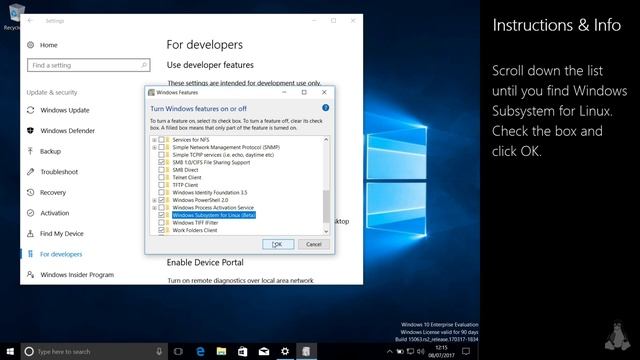Screen dimensions: 640x360
Task: Check the Simple TCPIP services checkbox
Action: click(162, 155)
